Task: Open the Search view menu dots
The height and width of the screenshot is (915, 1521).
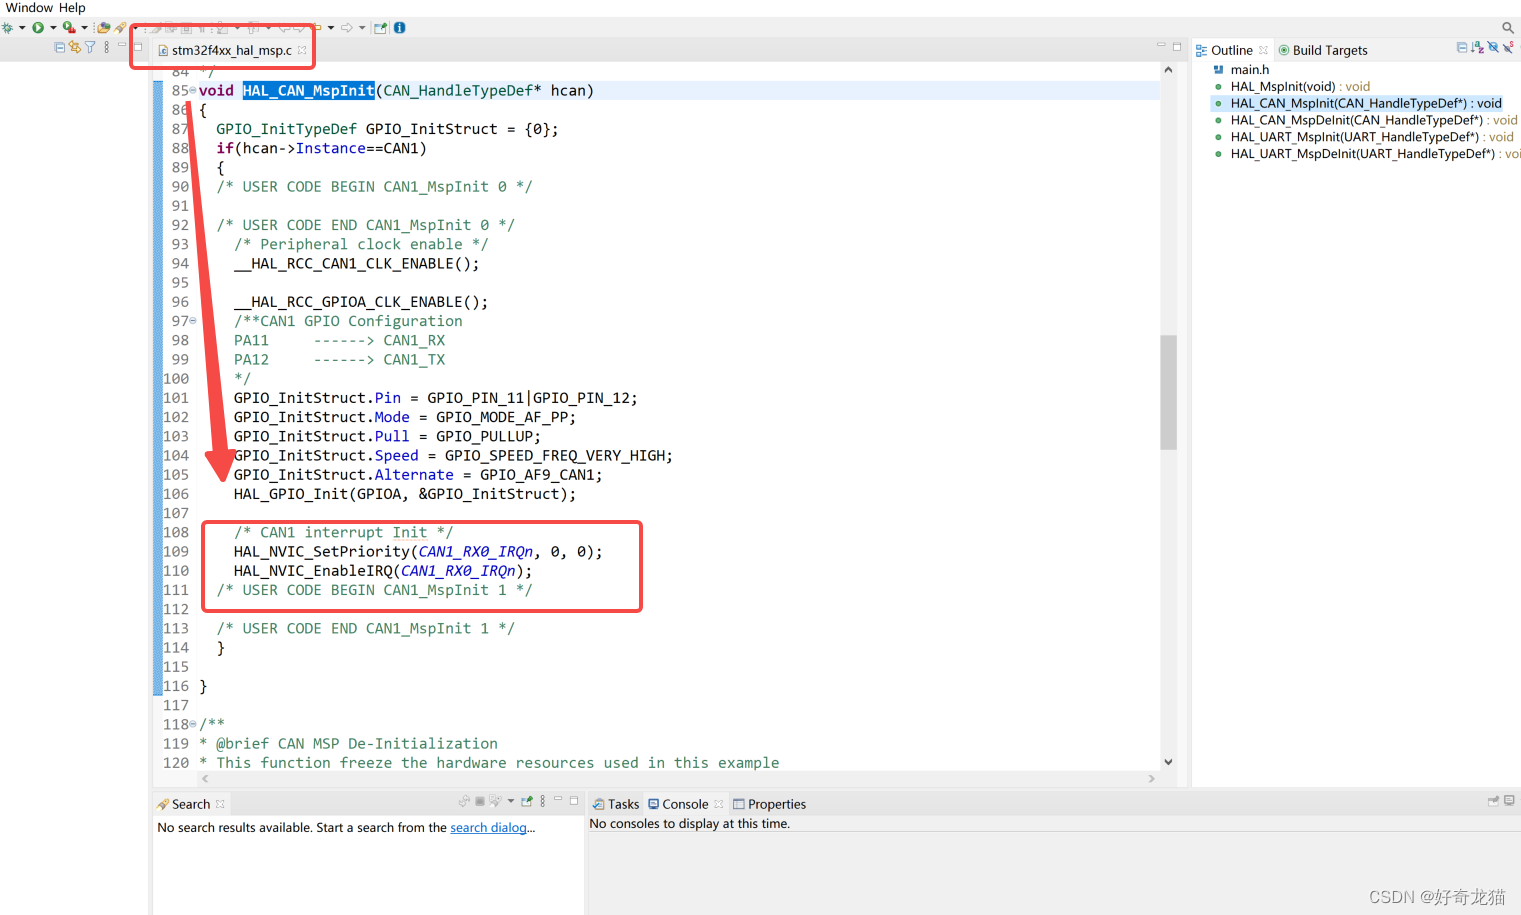Action: click(543, 801)
